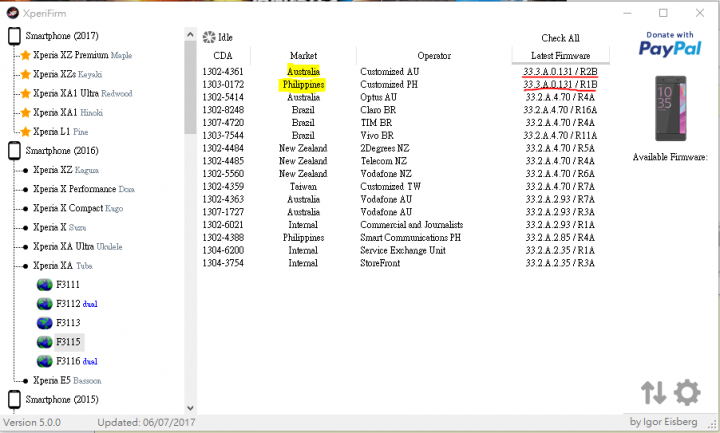Select the Customized TW operator row
Image resolution: width=720 pixels, height=433 pixels.
click(x=406, y=187)
